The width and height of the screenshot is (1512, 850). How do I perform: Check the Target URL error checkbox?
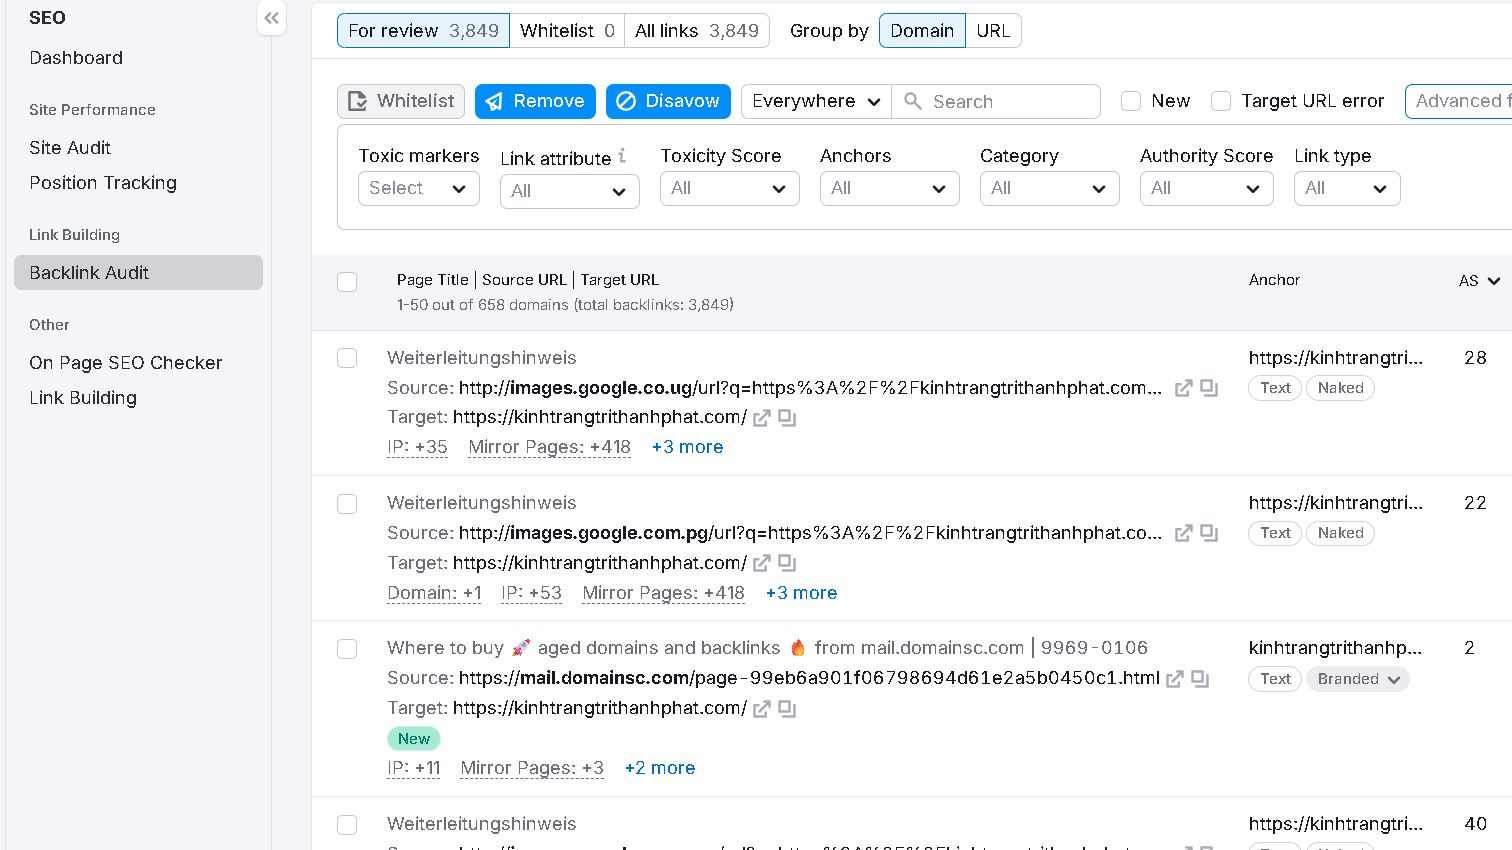coord(1220,101)
